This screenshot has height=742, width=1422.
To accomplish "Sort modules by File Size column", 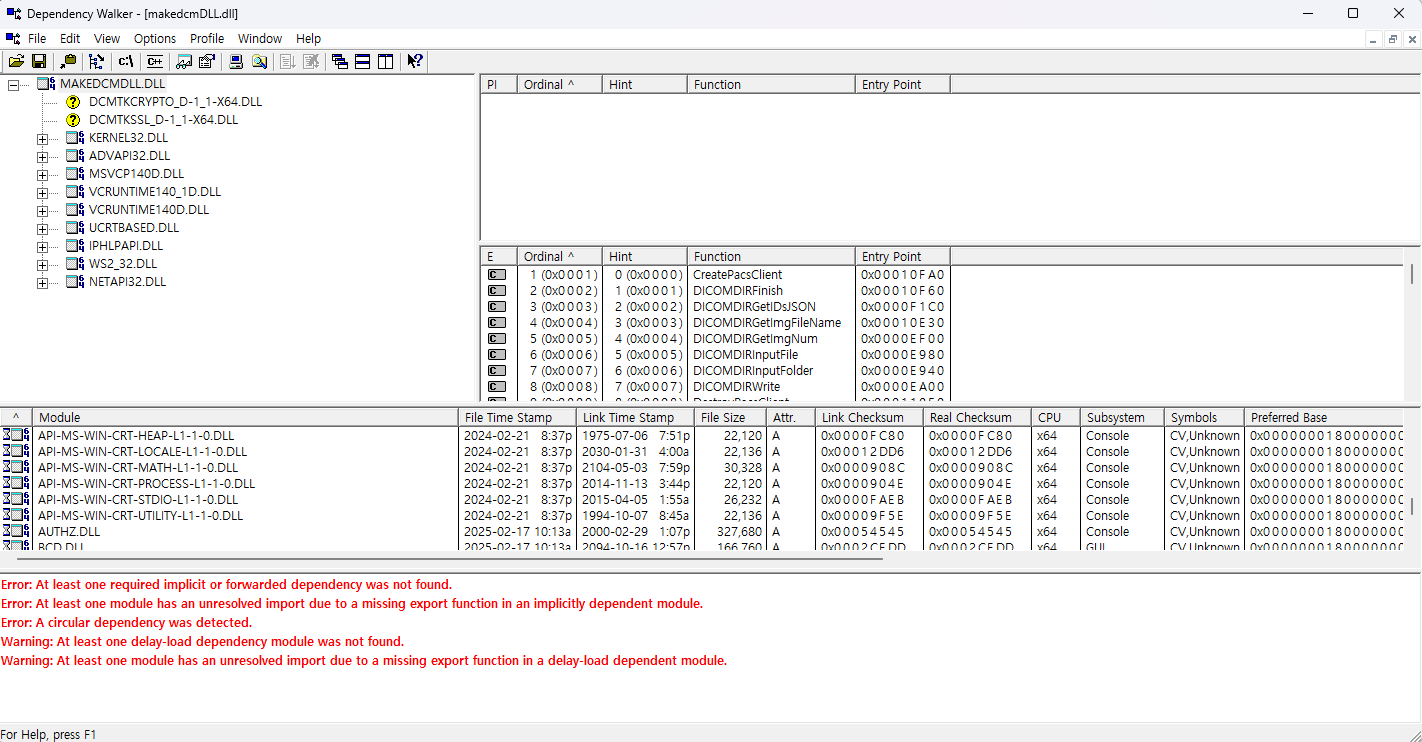I will point(729,417).
